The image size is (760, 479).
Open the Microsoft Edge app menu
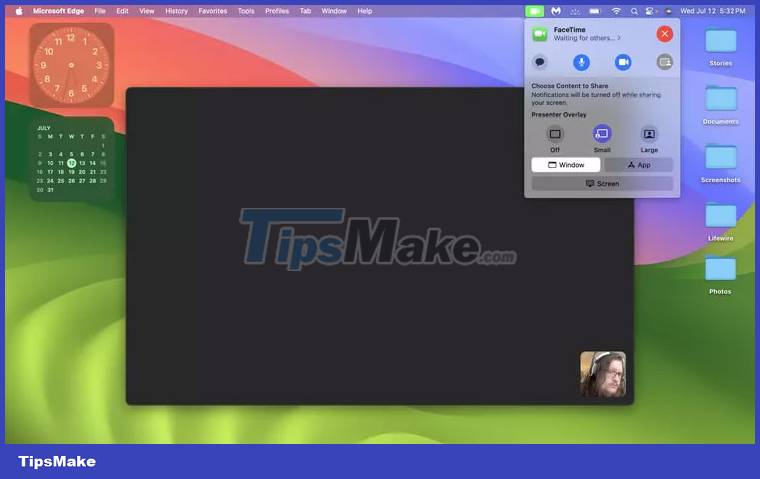coord(58,11)
